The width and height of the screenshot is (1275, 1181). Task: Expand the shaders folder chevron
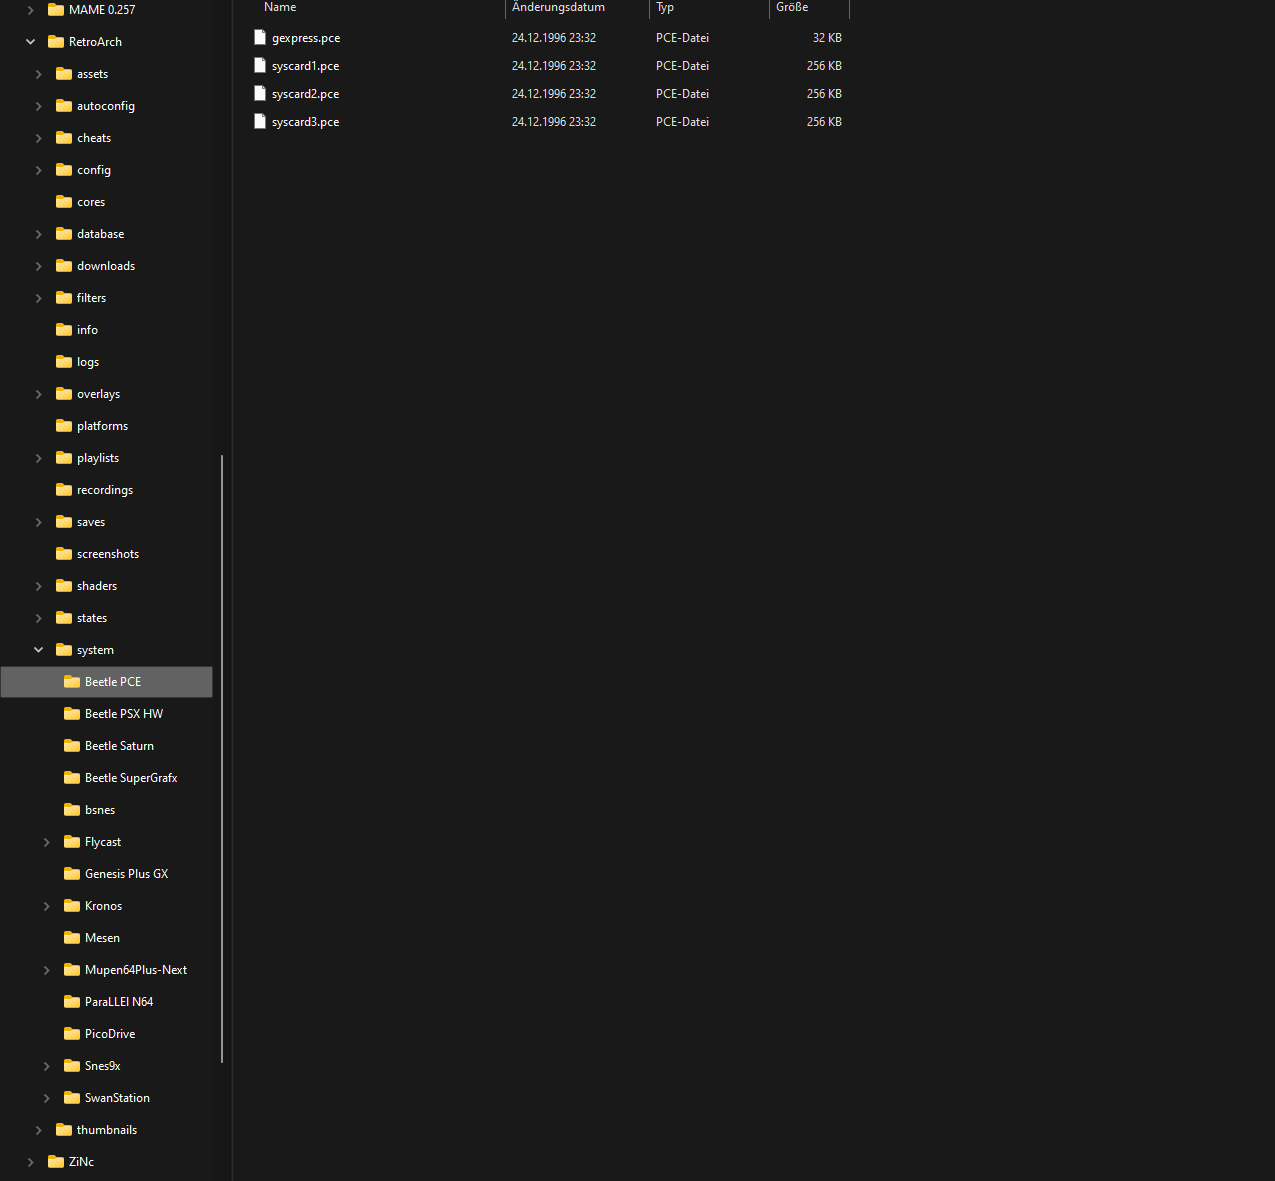coord(38,586)
